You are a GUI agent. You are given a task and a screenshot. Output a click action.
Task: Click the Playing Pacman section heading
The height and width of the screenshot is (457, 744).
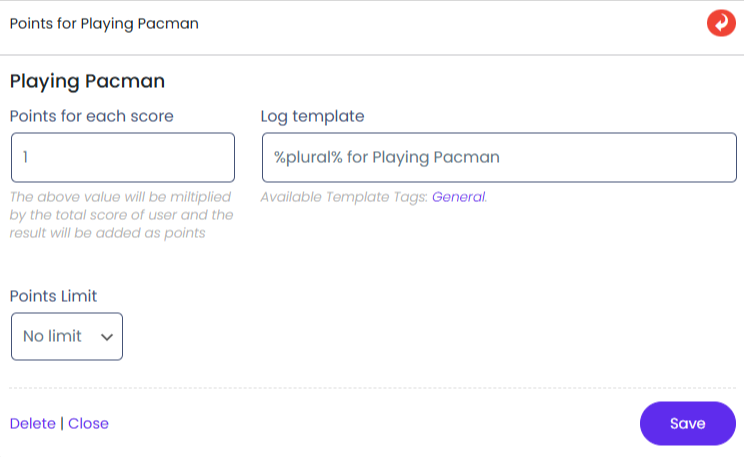87,81
